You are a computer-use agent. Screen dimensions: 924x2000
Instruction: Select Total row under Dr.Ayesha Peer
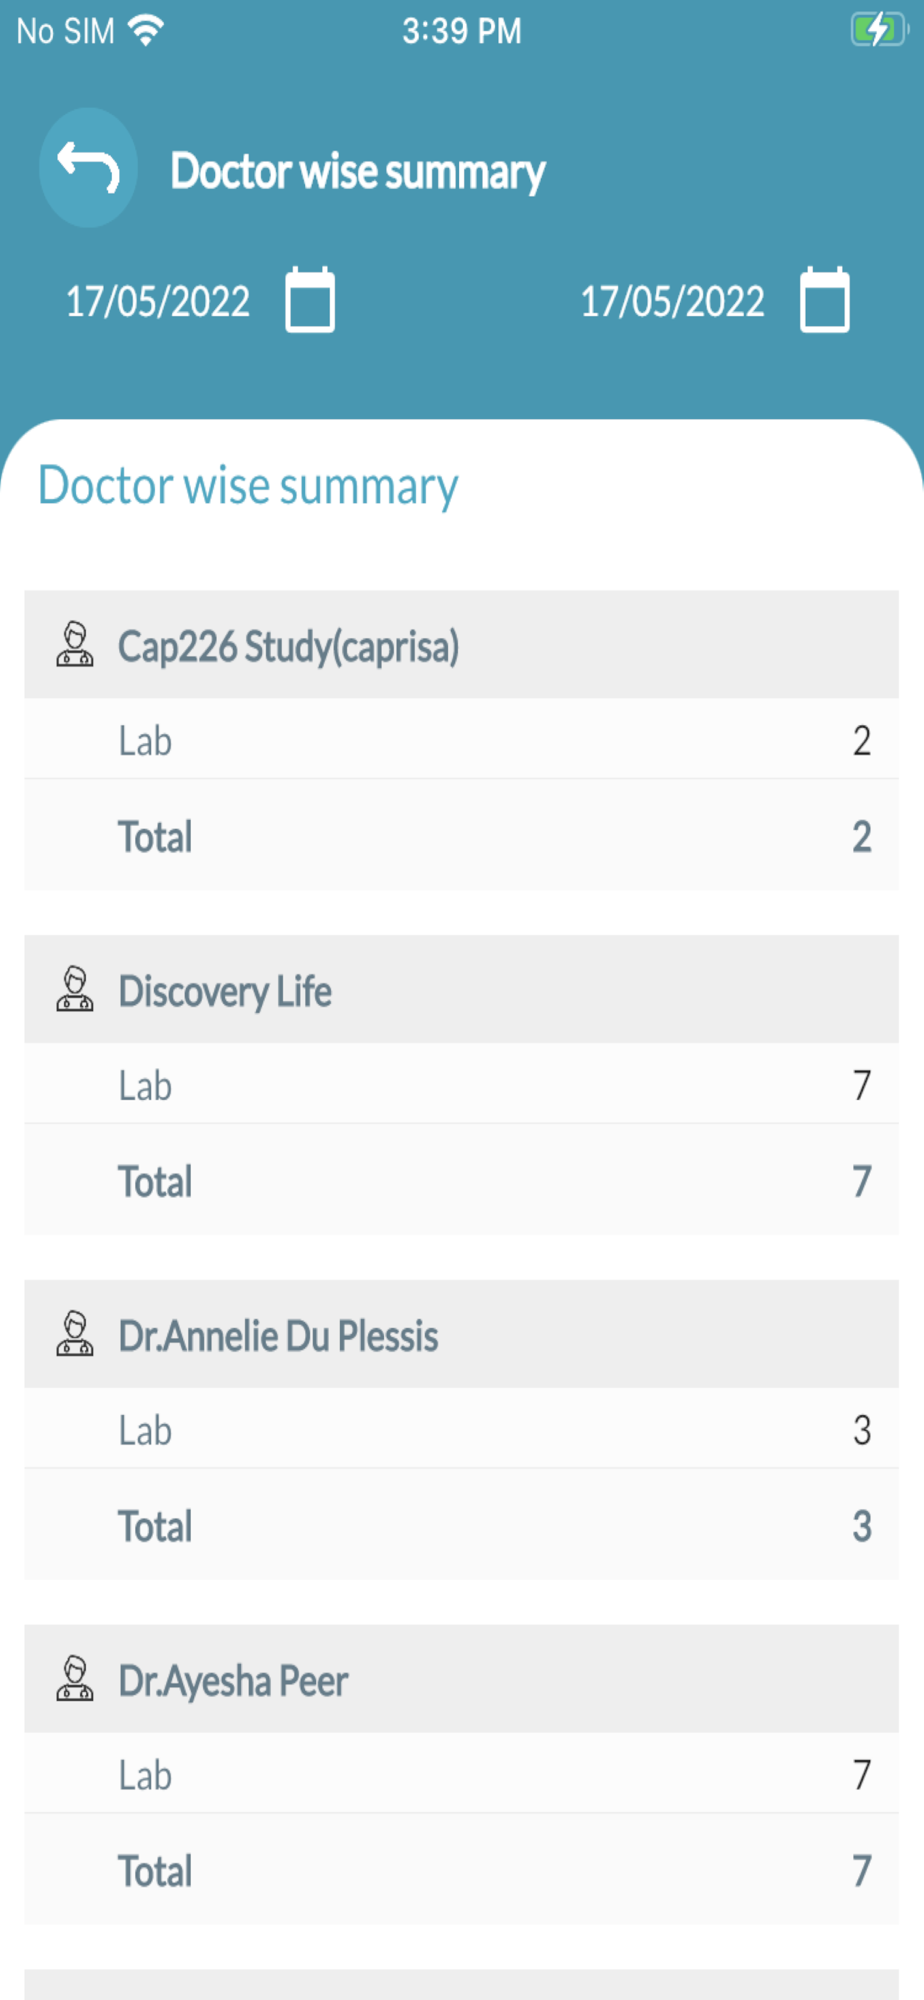(461, 1870)
